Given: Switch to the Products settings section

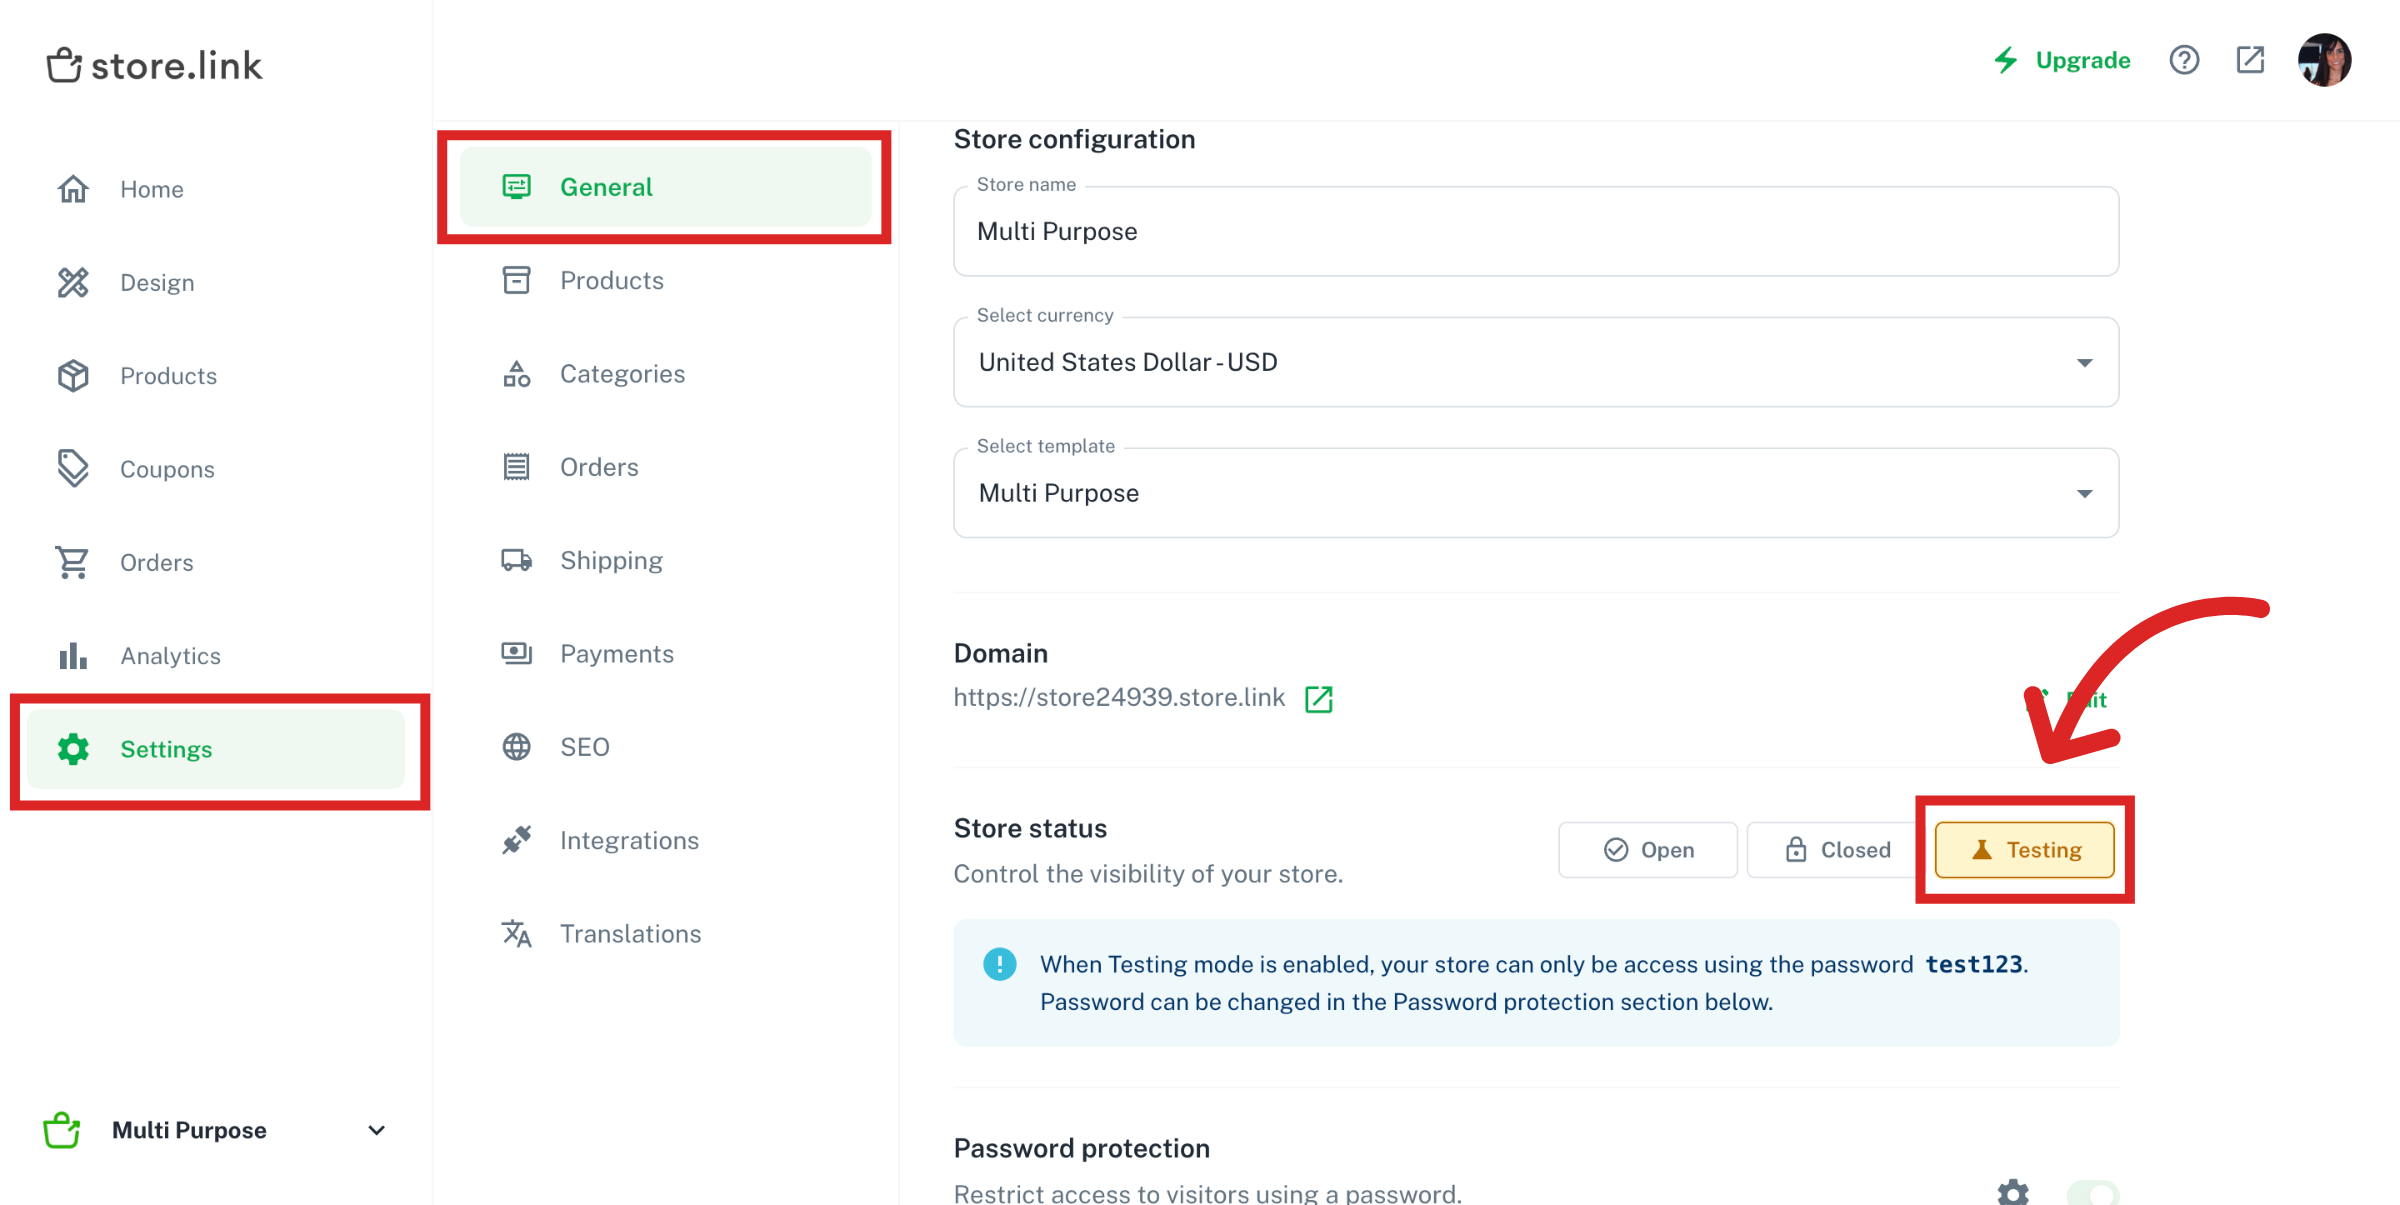Looking at the screenshot, I should coord(611,280).
